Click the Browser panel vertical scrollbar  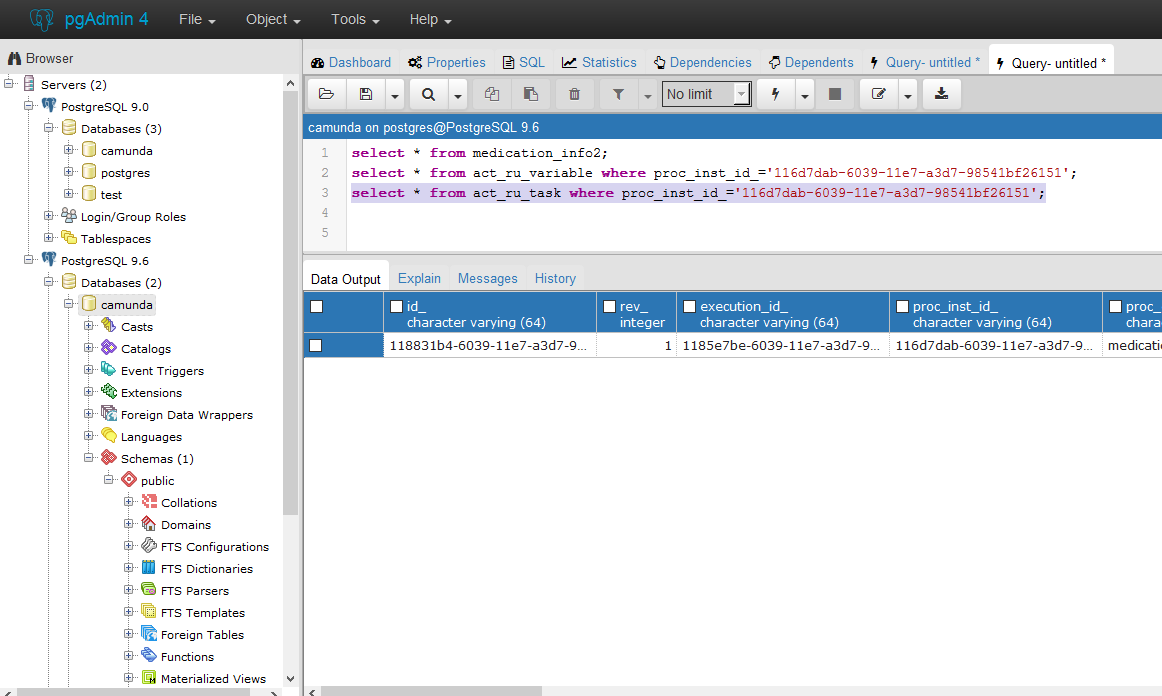tap(290, 304)
